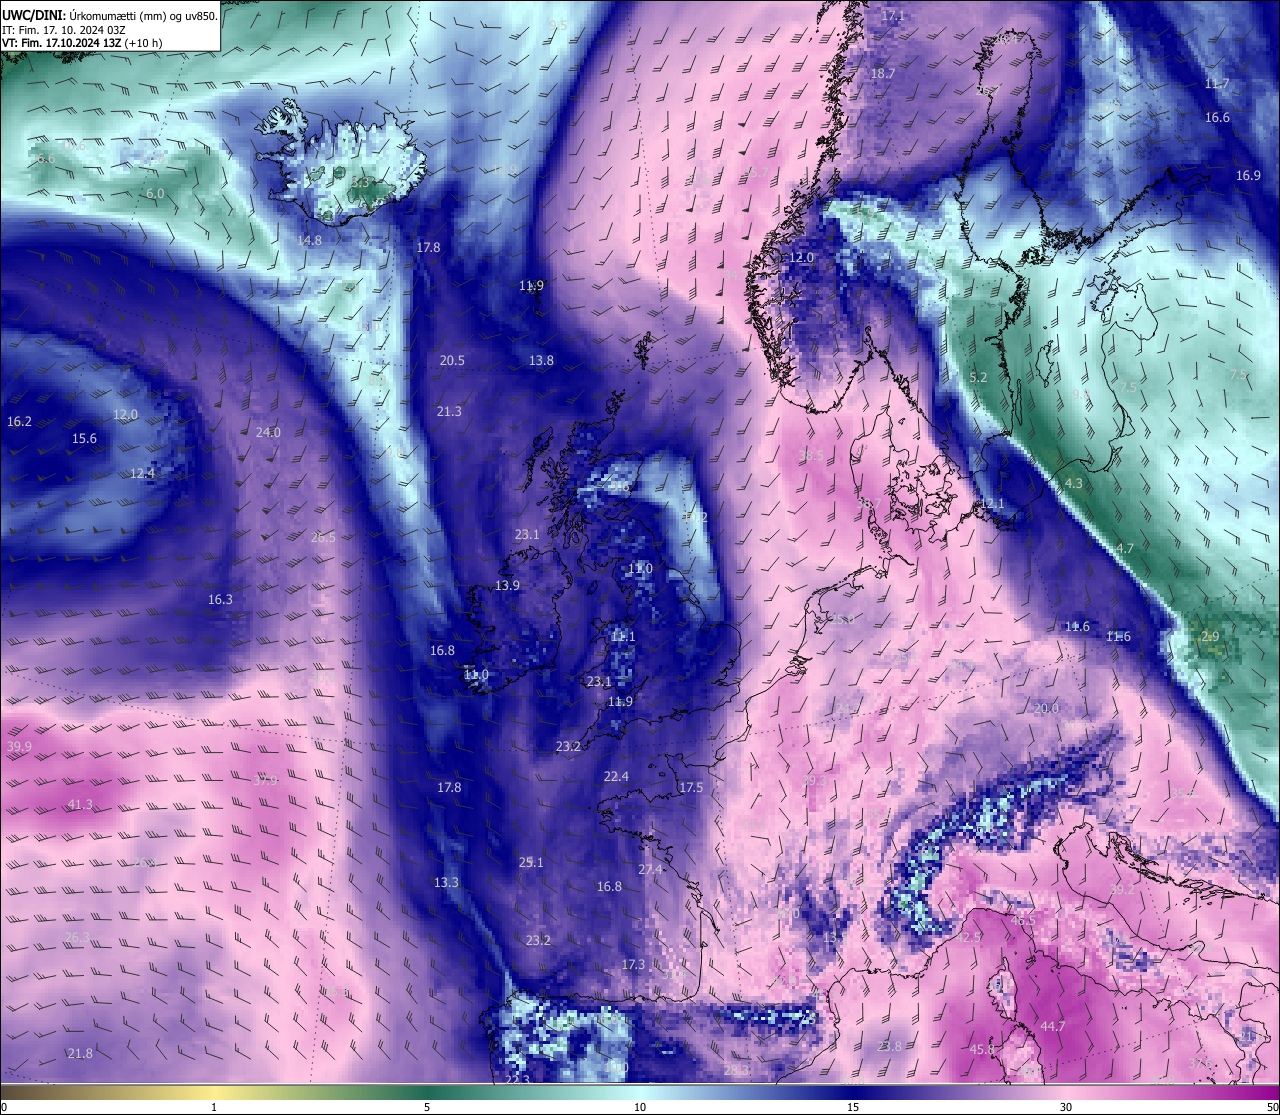
Task: Click the 14.8 value south of Iceland
Action: tap(310, 240)
